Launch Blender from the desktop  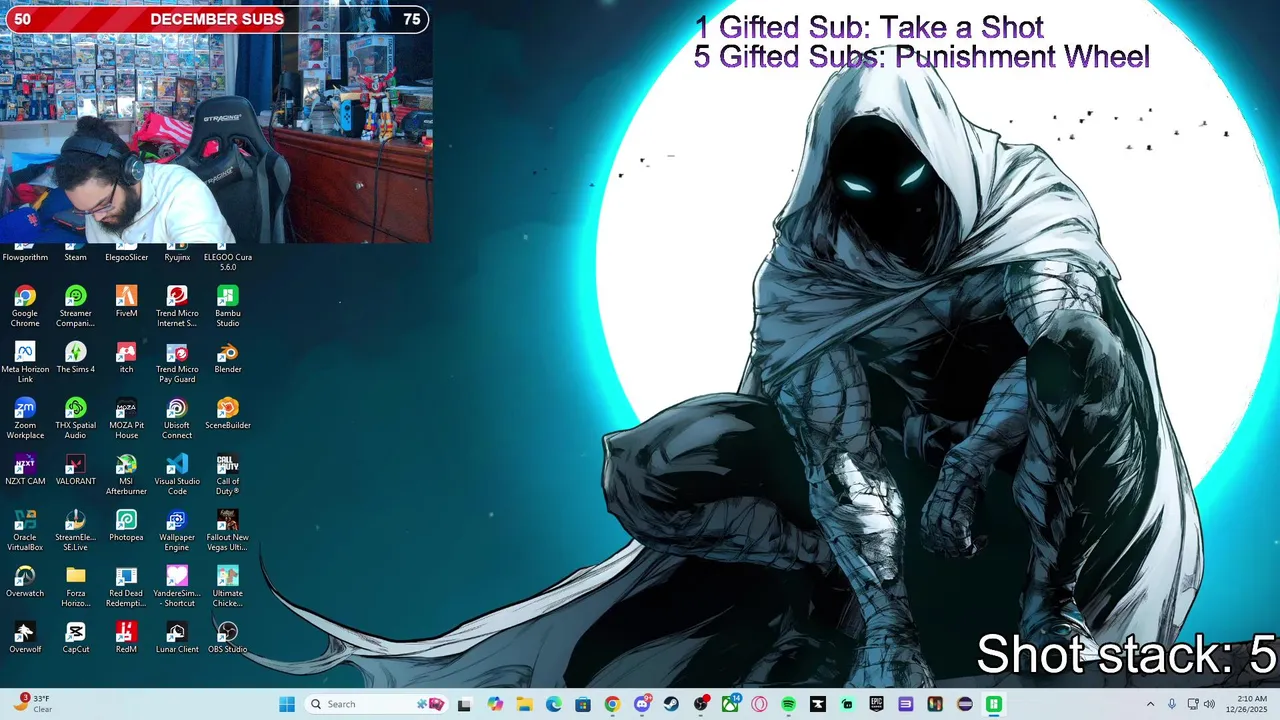(x=228, y=358)
